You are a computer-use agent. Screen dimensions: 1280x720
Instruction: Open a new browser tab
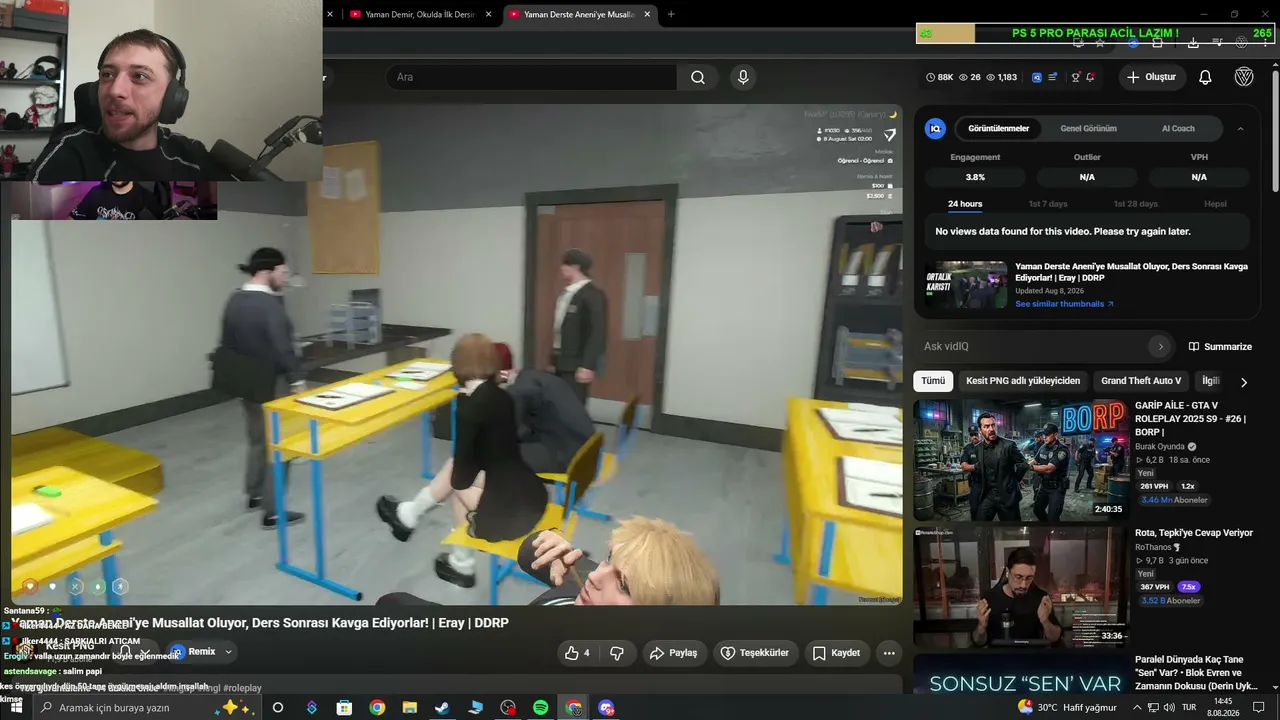pyautogui.click(x=671, y=14)
